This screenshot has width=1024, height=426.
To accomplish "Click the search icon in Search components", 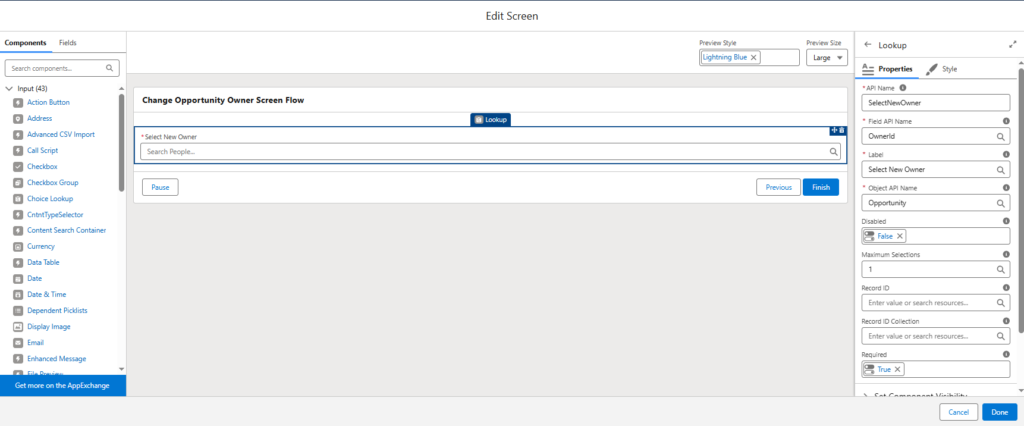I will pos(110,68).
